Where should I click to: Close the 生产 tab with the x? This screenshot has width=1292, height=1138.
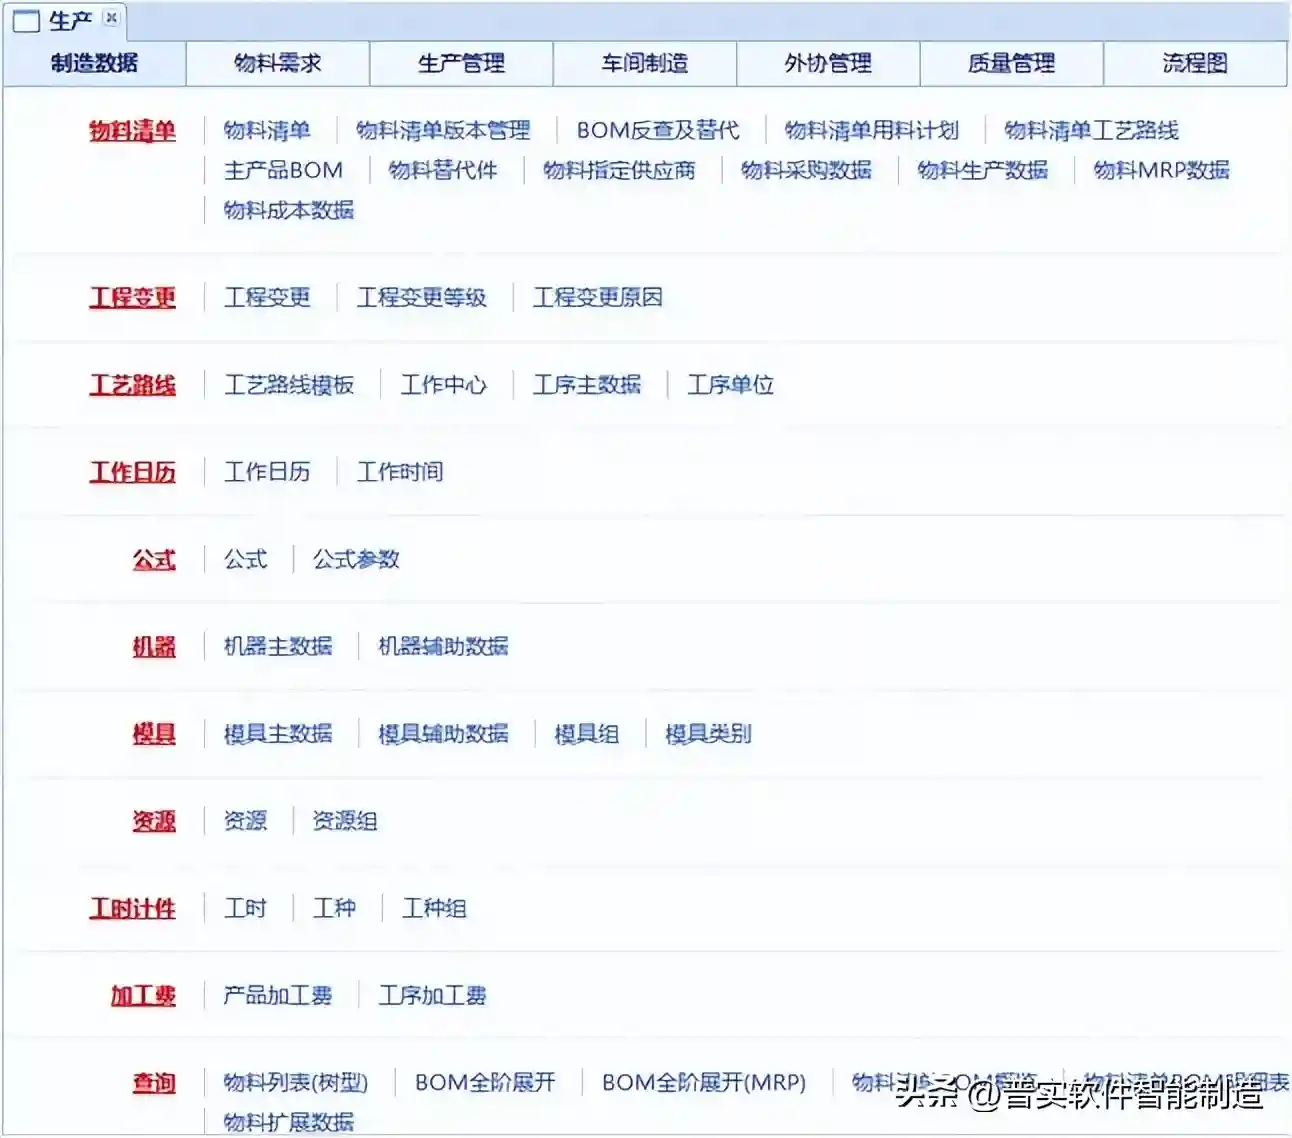[x=111, y=18]
